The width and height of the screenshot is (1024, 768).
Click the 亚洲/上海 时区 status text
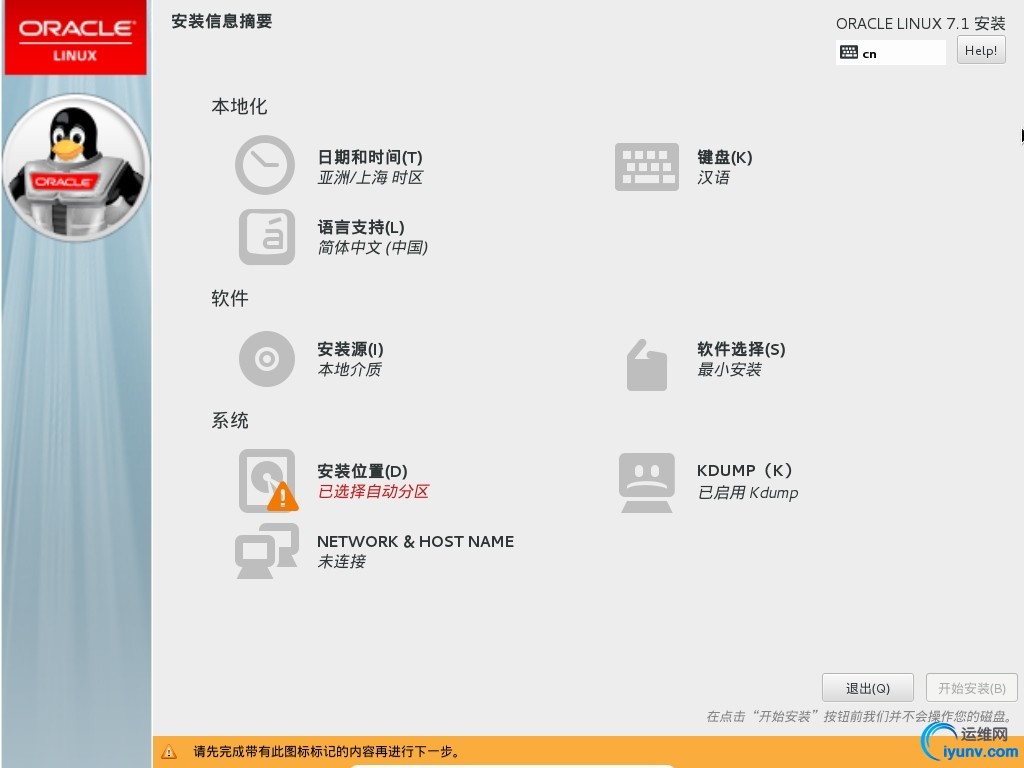pyautogui.click(x=370, y=178)
